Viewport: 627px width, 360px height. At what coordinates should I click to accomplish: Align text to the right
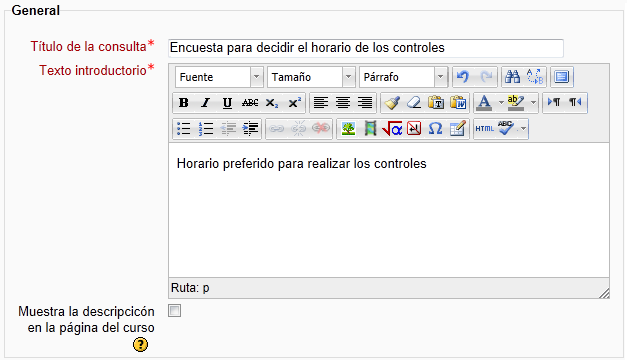(x=365, y=103)
